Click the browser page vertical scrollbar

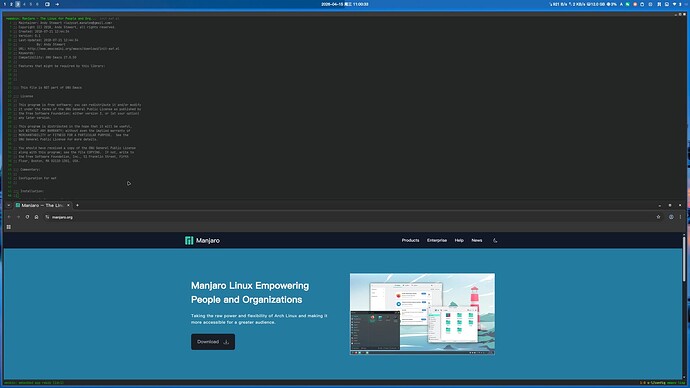tap(684, 260)
